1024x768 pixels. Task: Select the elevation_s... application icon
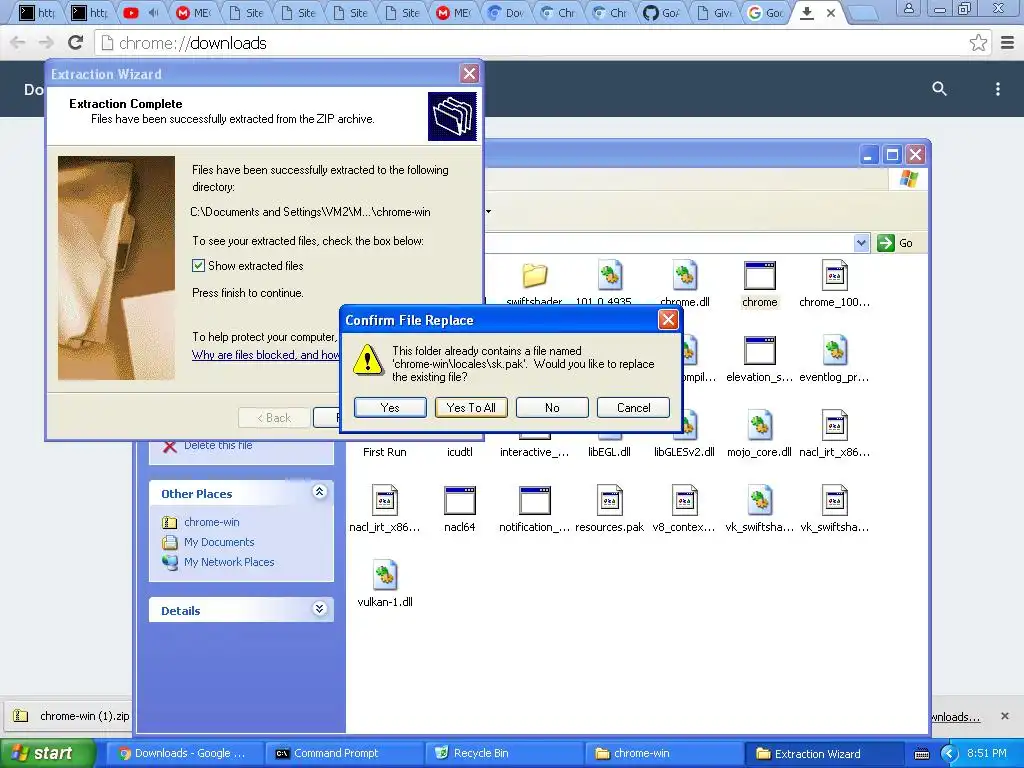pos(760,351)
